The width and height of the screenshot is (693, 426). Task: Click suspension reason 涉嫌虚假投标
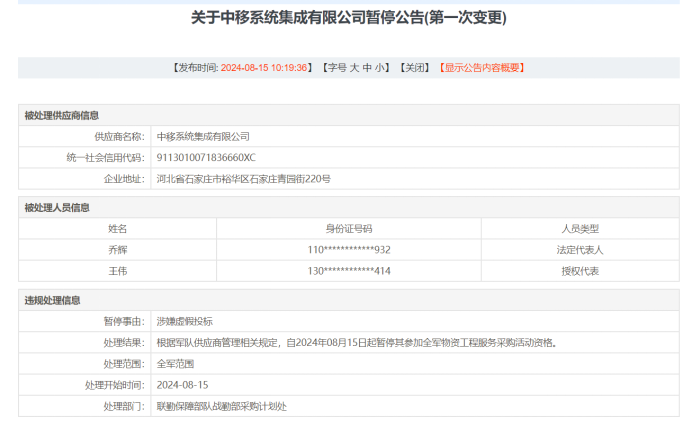point(184,321)
